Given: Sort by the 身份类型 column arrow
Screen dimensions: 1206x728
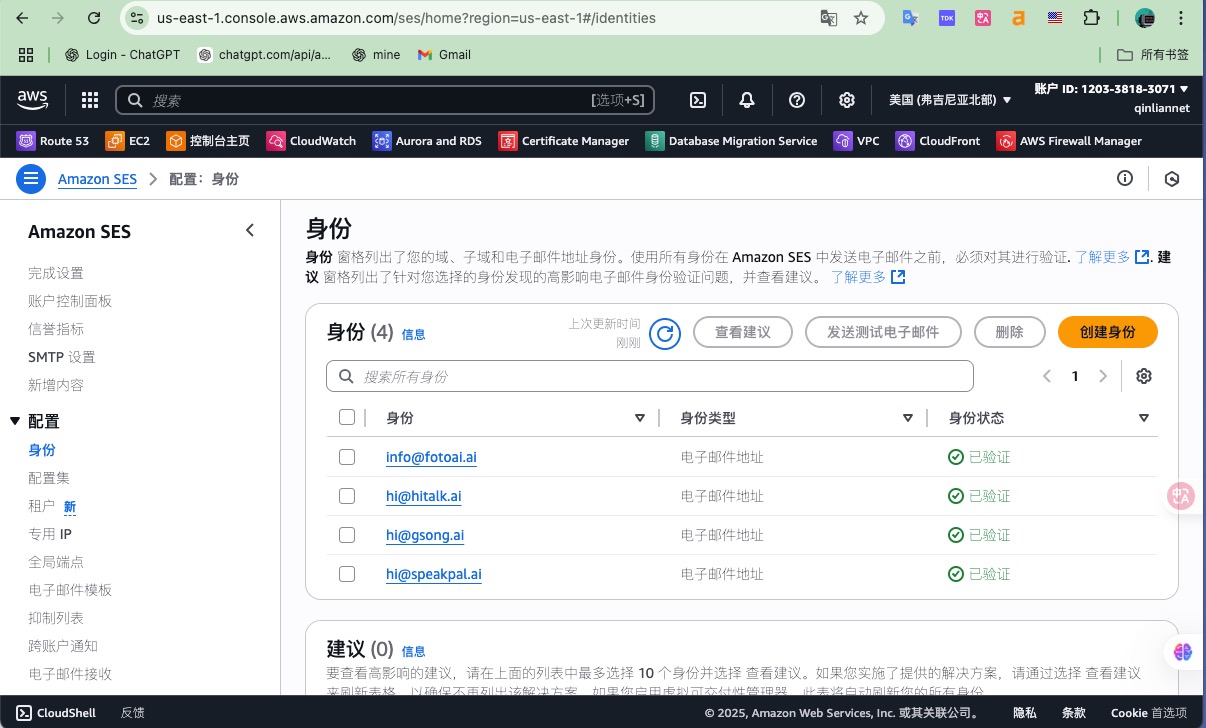Looking at the screenshot, I should click(908, 418).
